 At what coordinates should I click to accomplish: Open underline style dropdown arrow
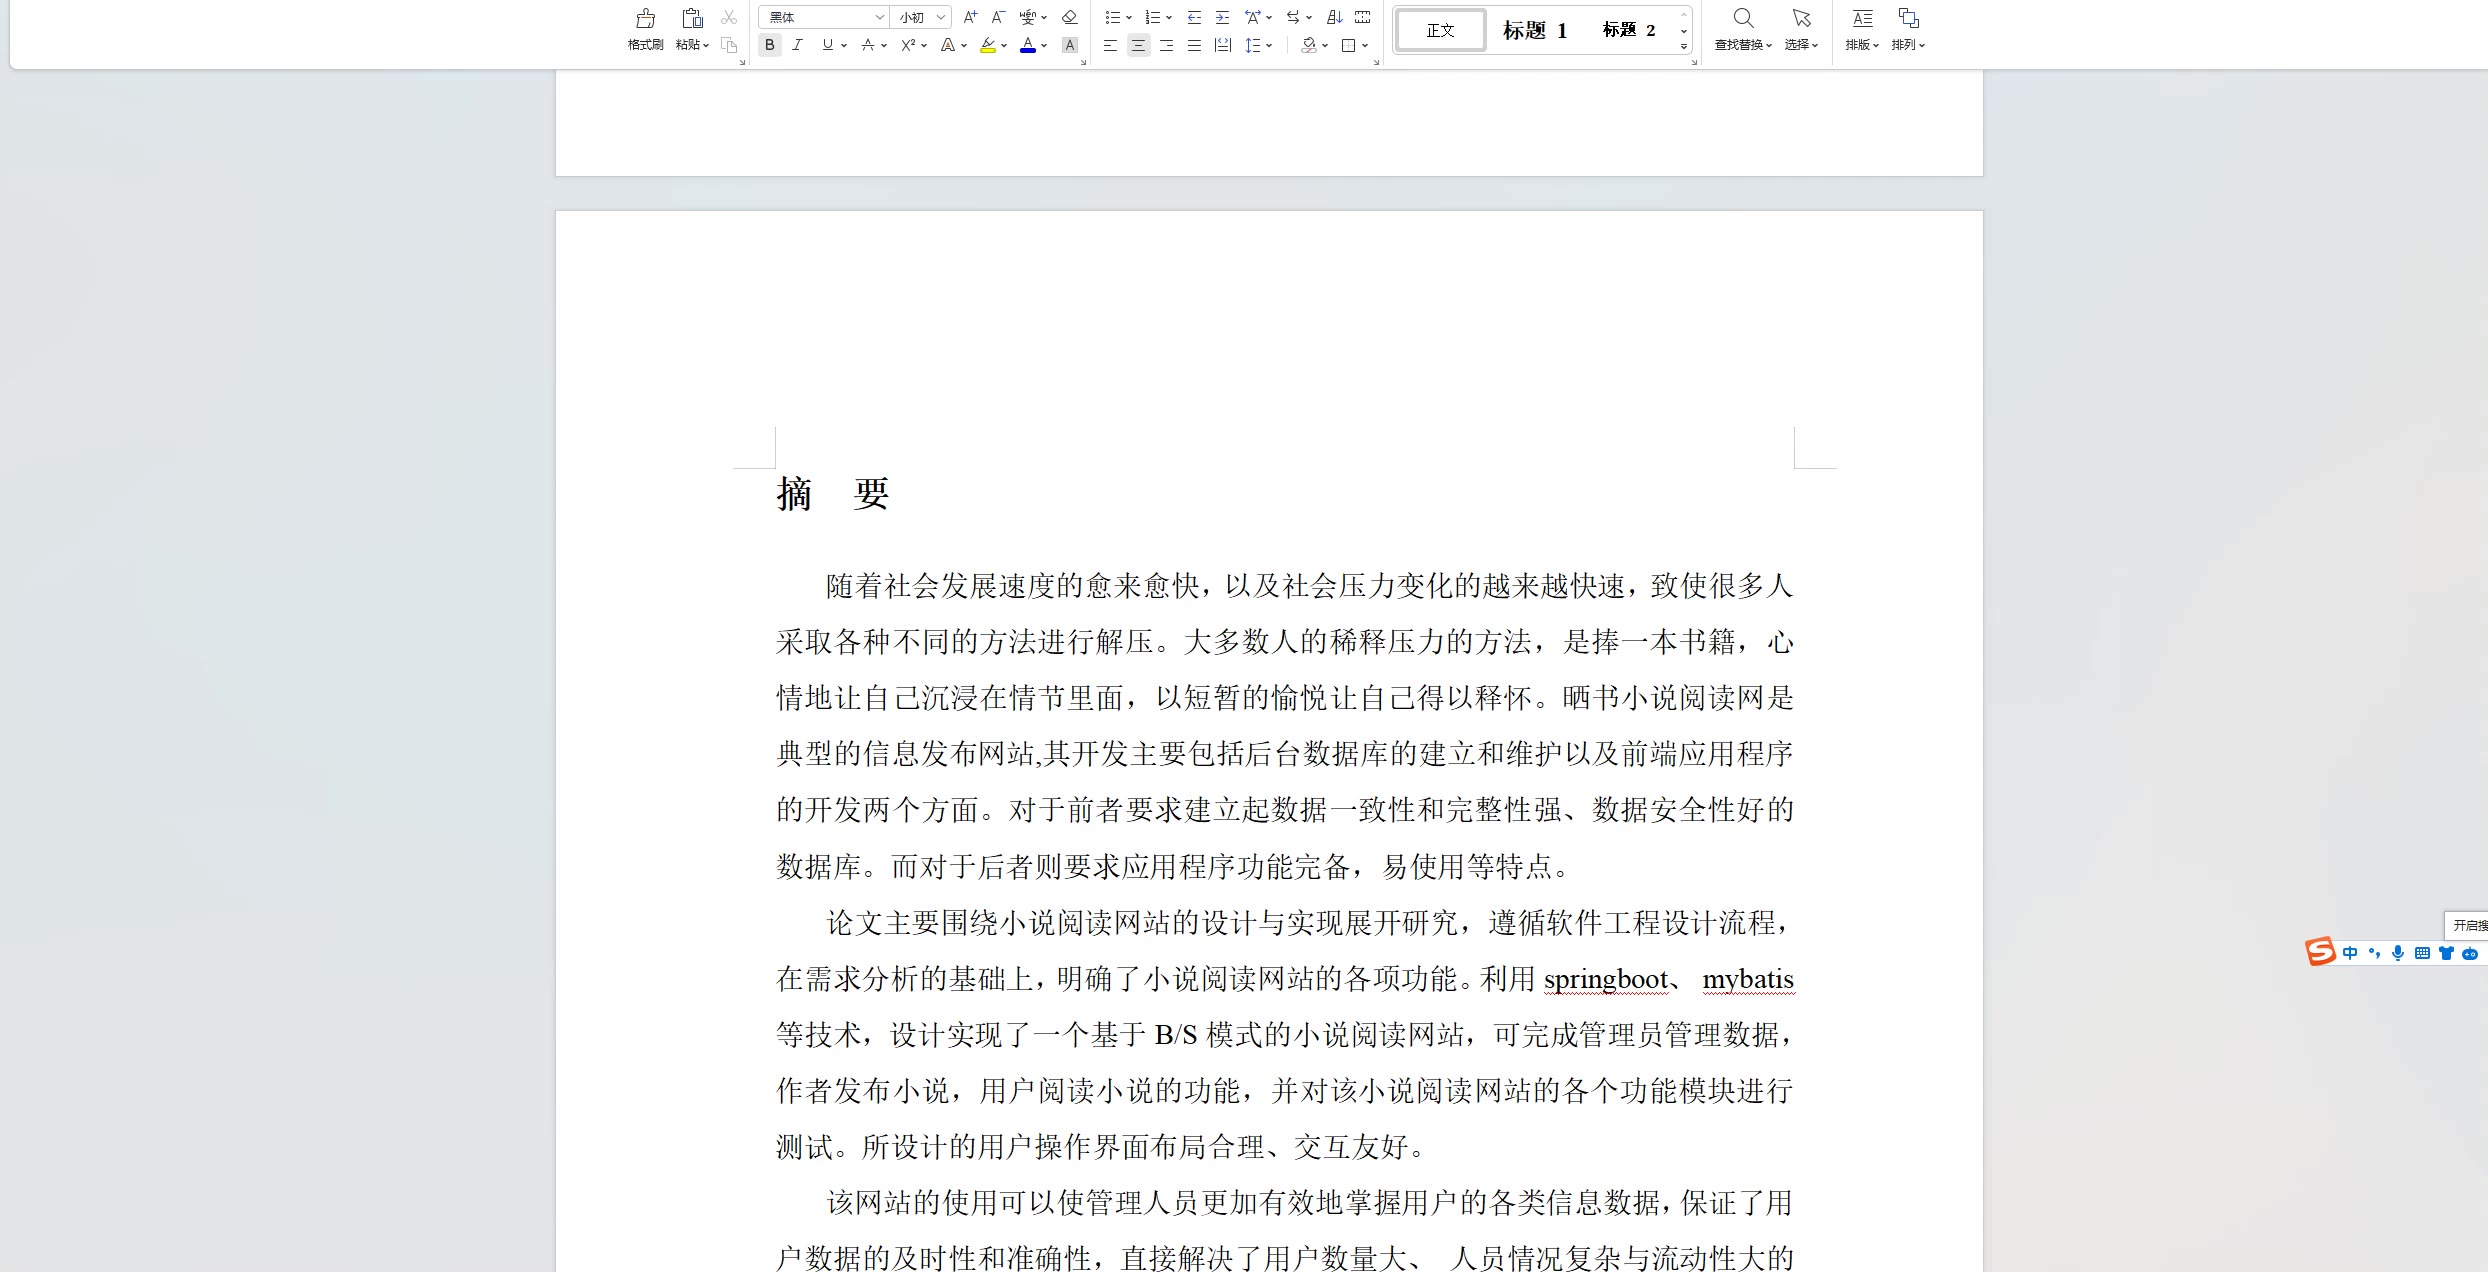(x=844, y=45)
